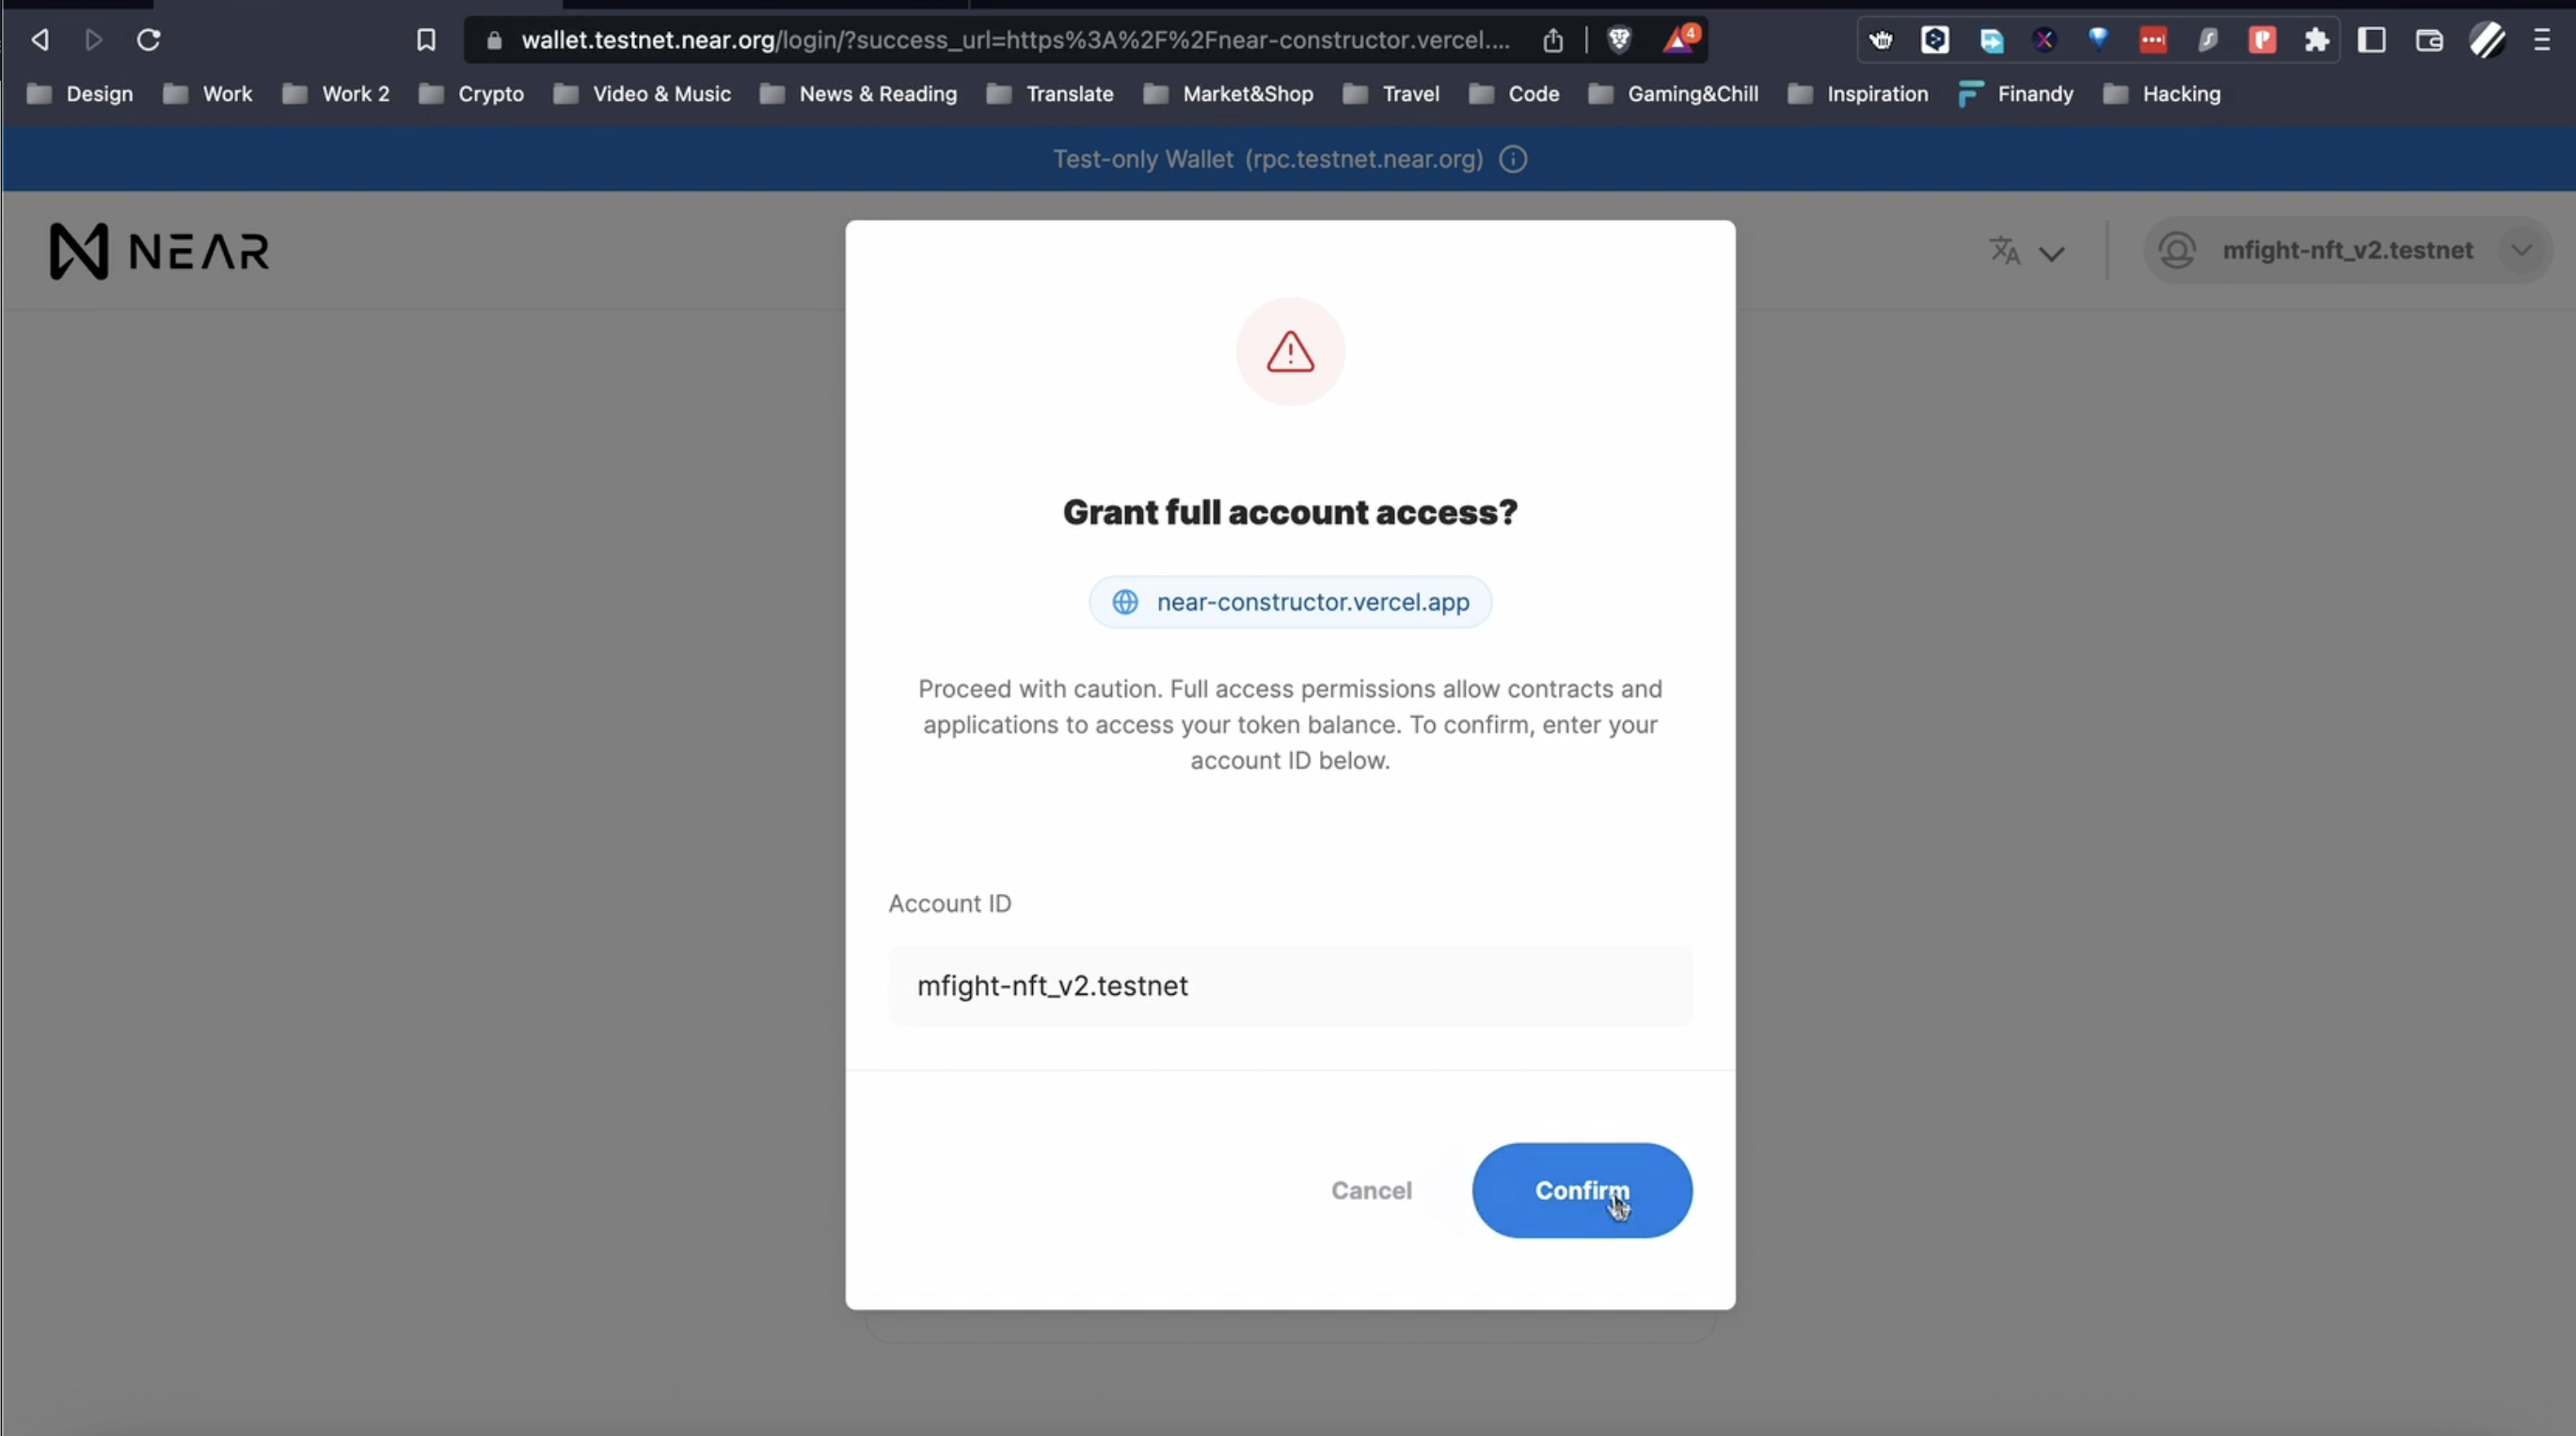Confirm full account access

(1582, 1190)
